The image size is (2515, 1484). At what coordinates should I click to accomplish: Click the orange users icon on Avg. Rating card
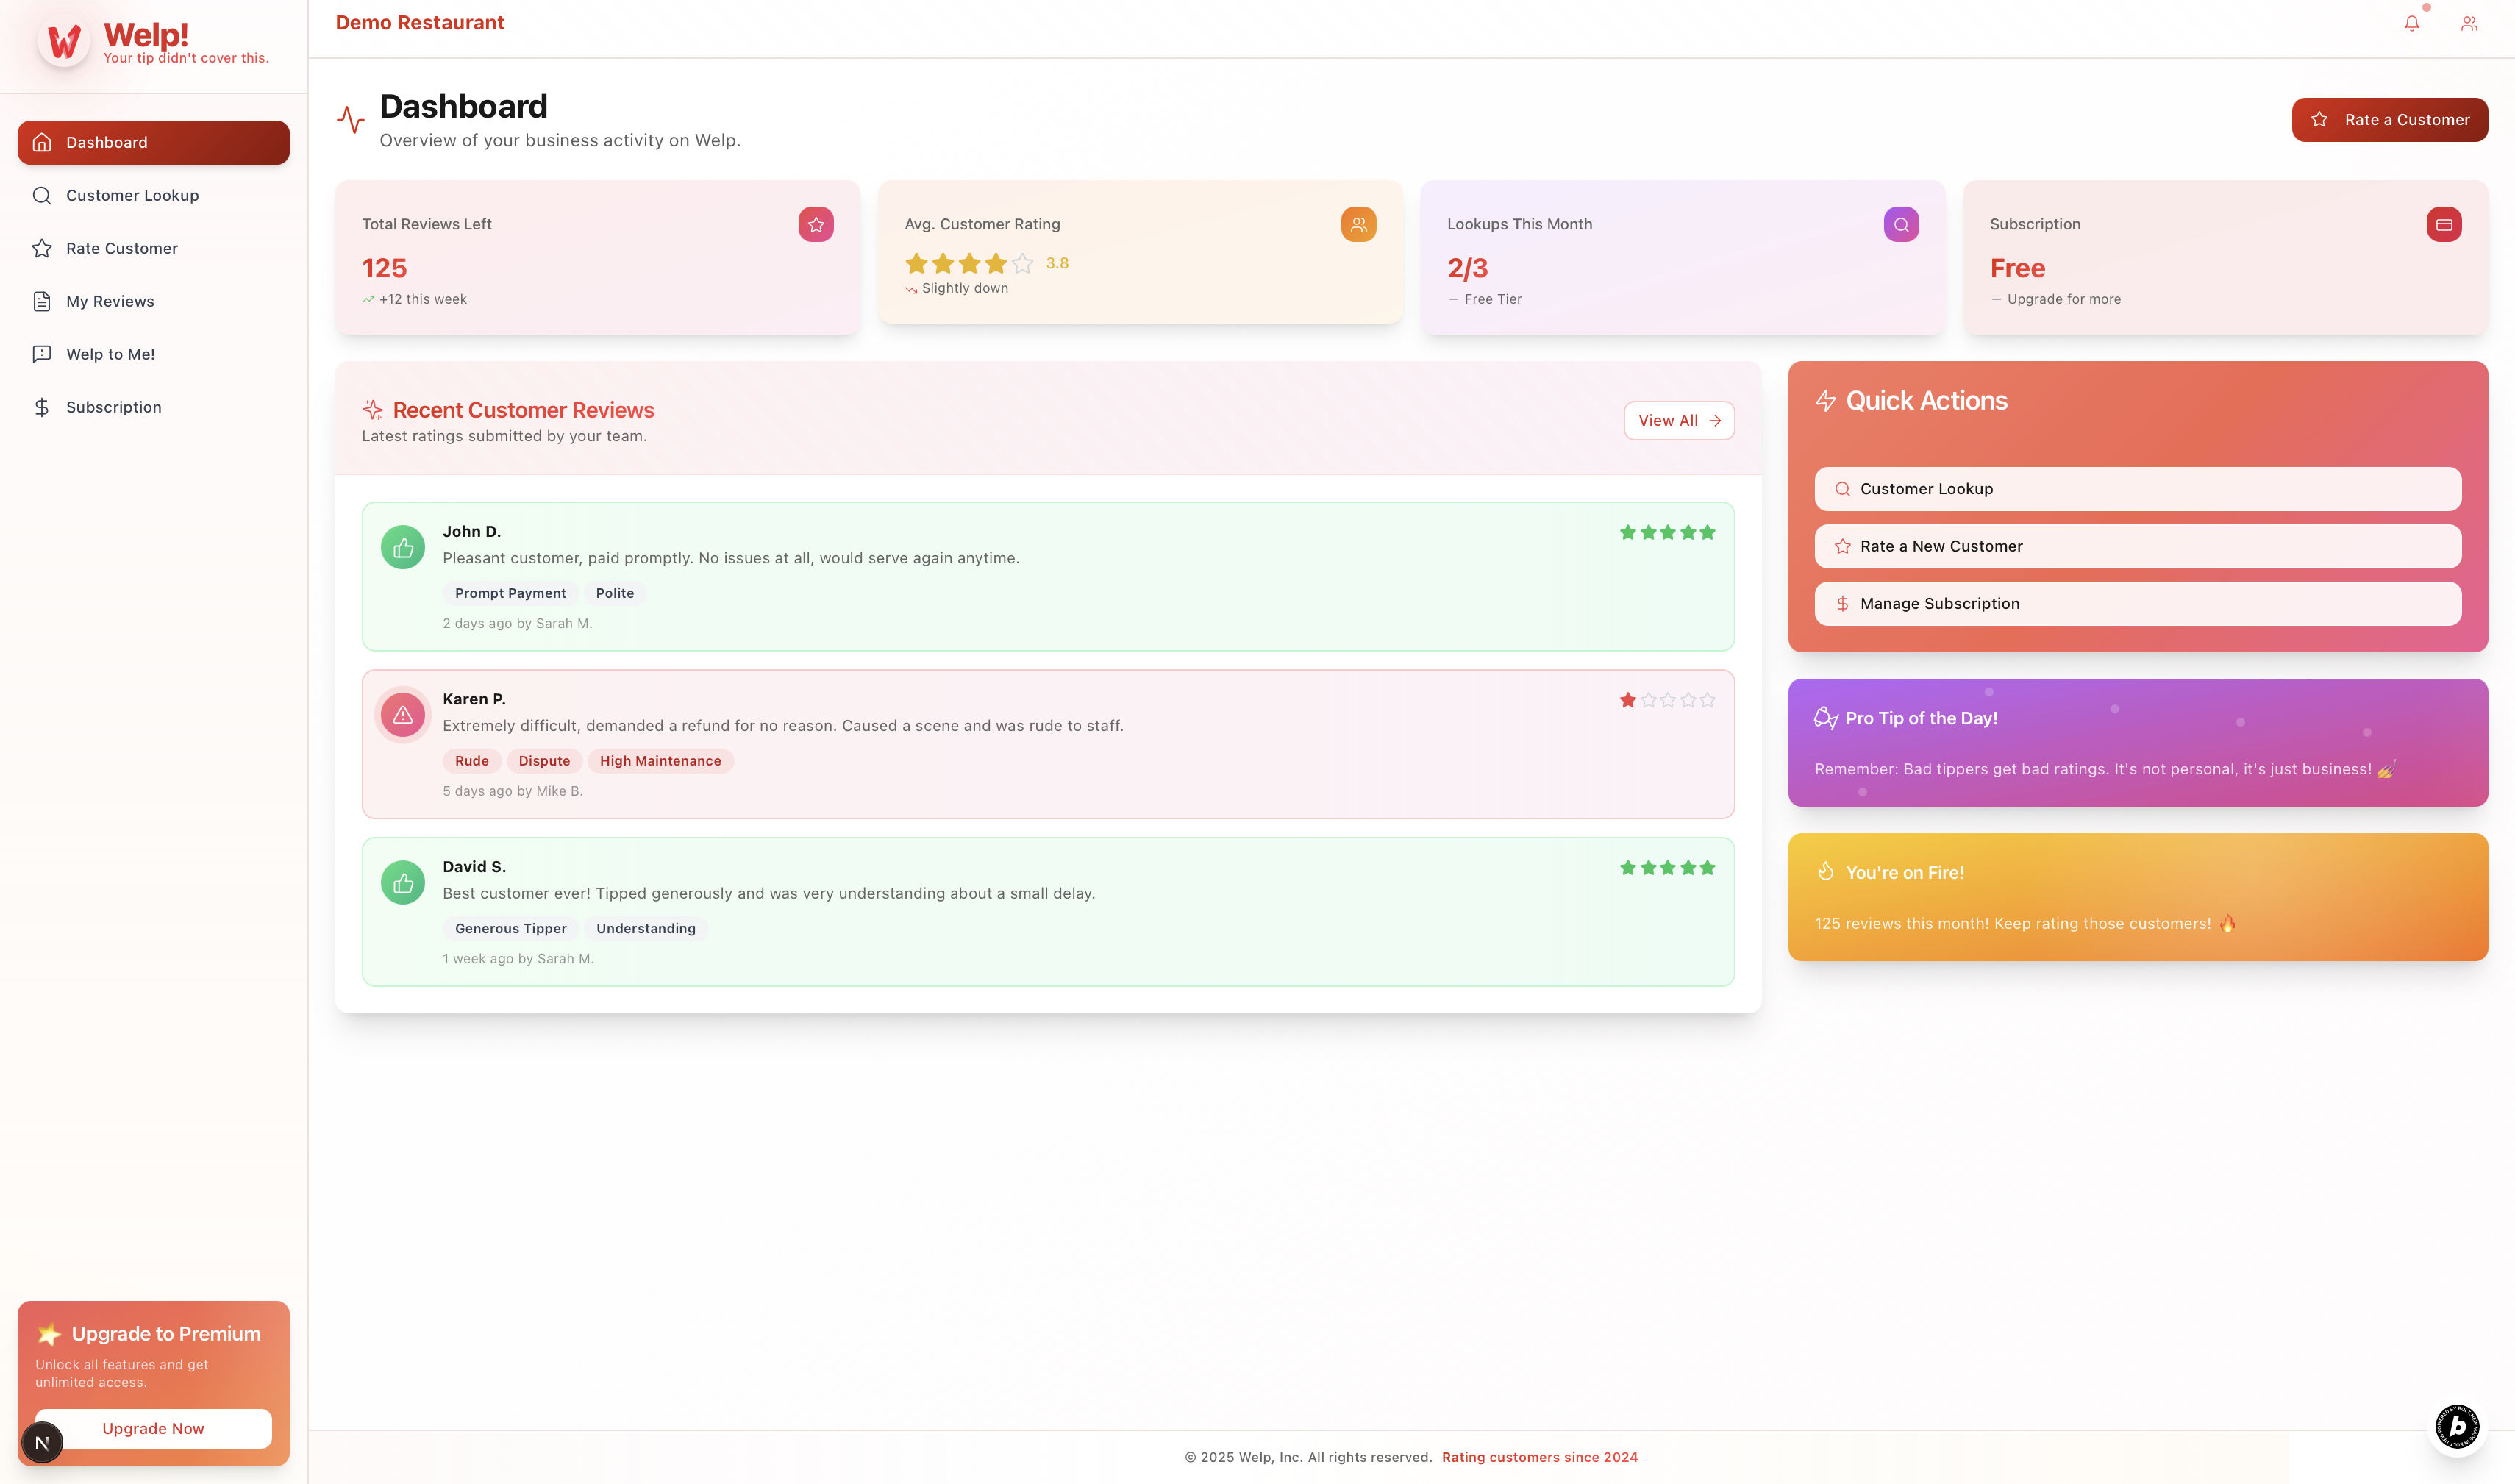(x=1358, y=225)
